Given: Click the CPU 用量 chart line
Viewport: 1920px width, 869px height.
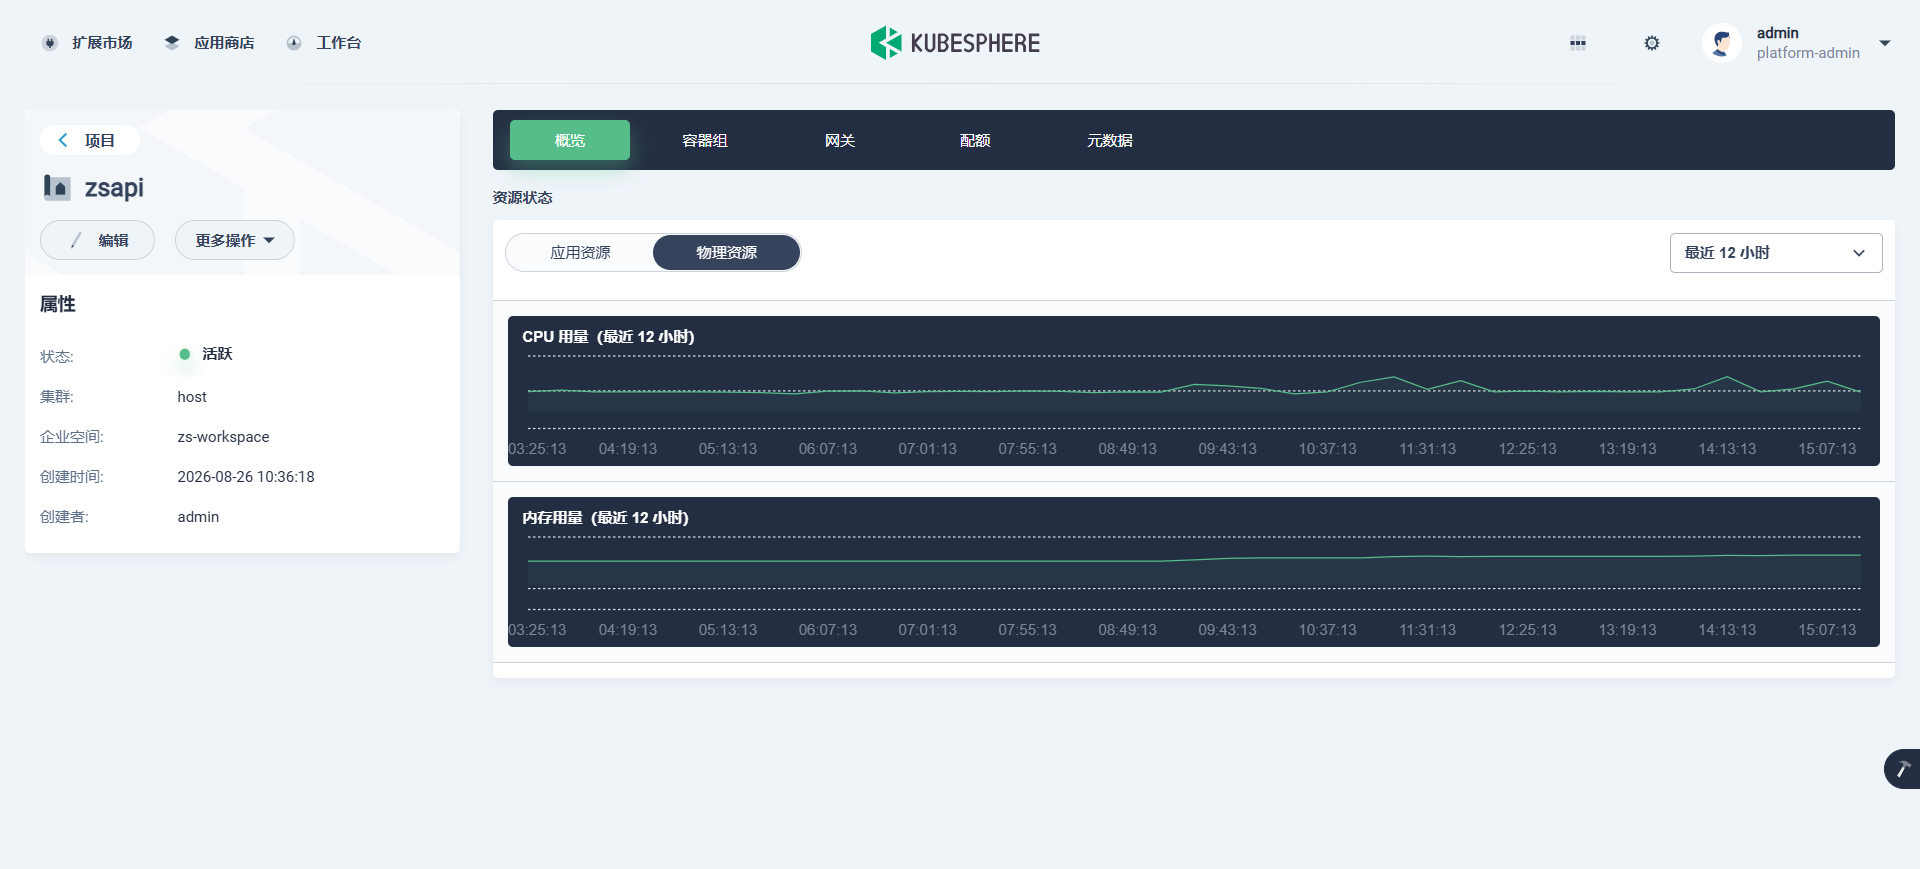Looking at the screenshot, I should tap(1194, 388).
